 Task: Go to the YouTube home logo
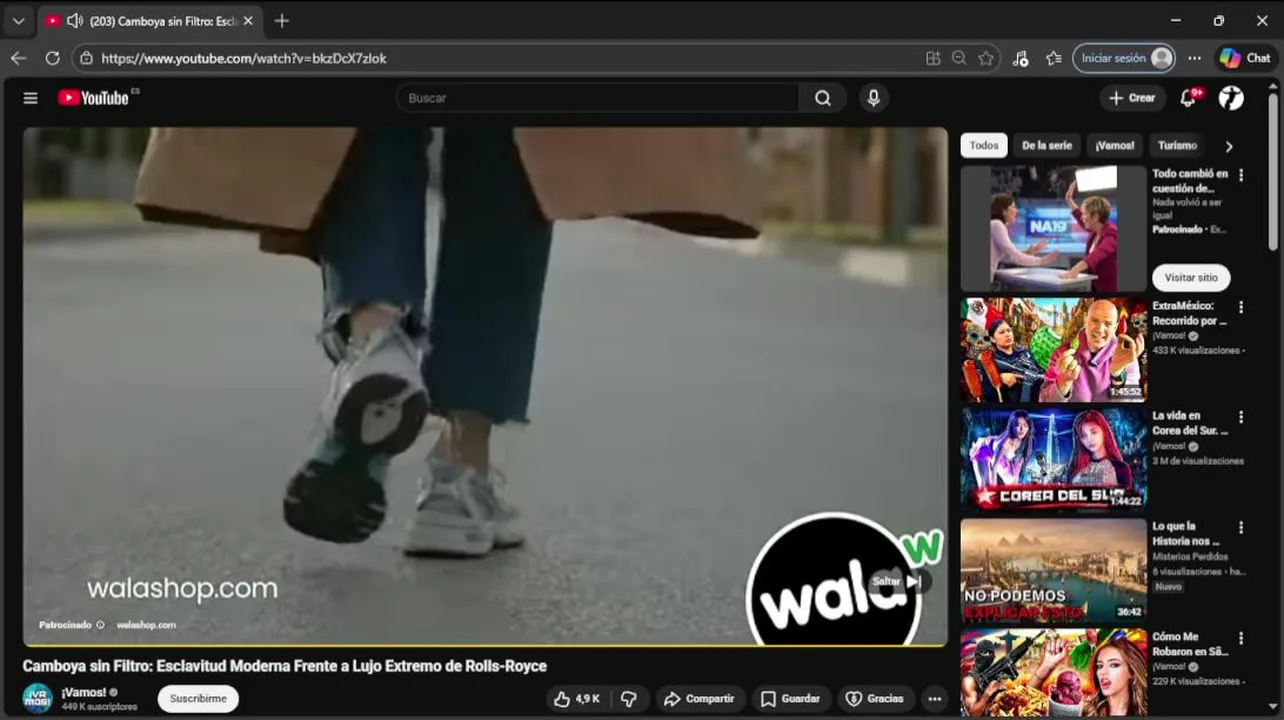[x=94, y=98]
